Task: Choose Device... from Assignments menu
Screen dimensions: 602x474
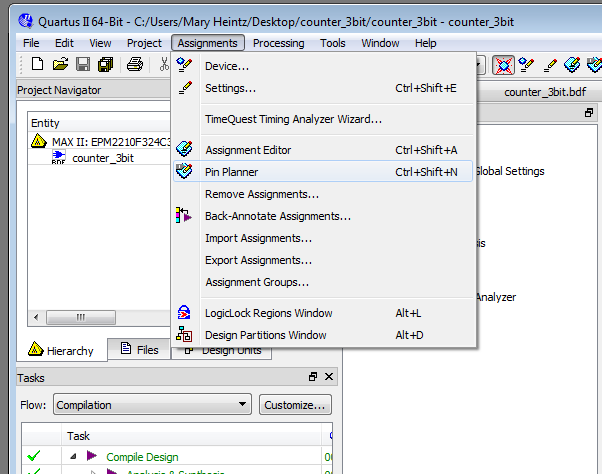Action: pyautogui.click(x=323, y=66)
